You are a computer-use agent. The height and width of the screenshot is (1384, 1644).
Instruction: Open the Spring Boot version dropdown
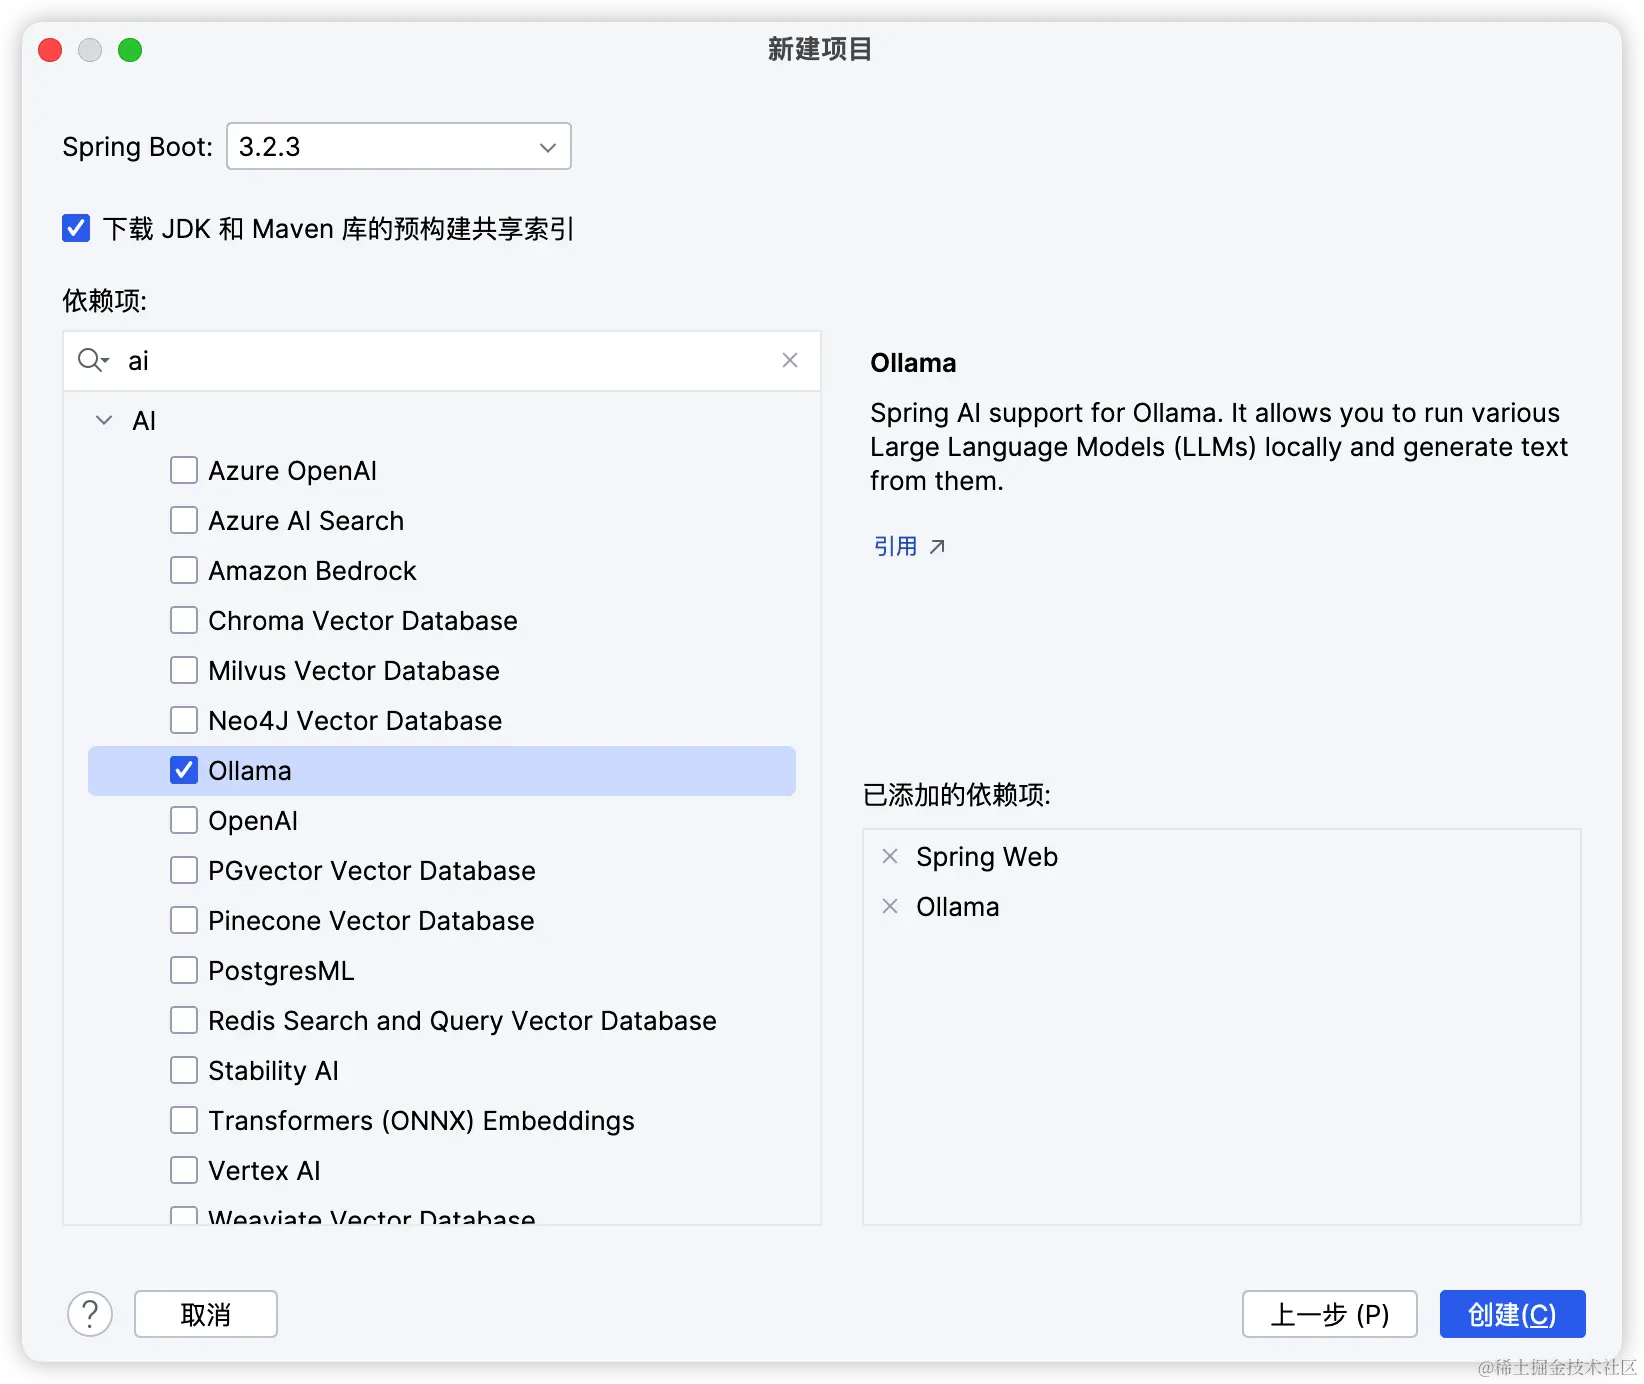pyautogui.click(x=398, y=147)
